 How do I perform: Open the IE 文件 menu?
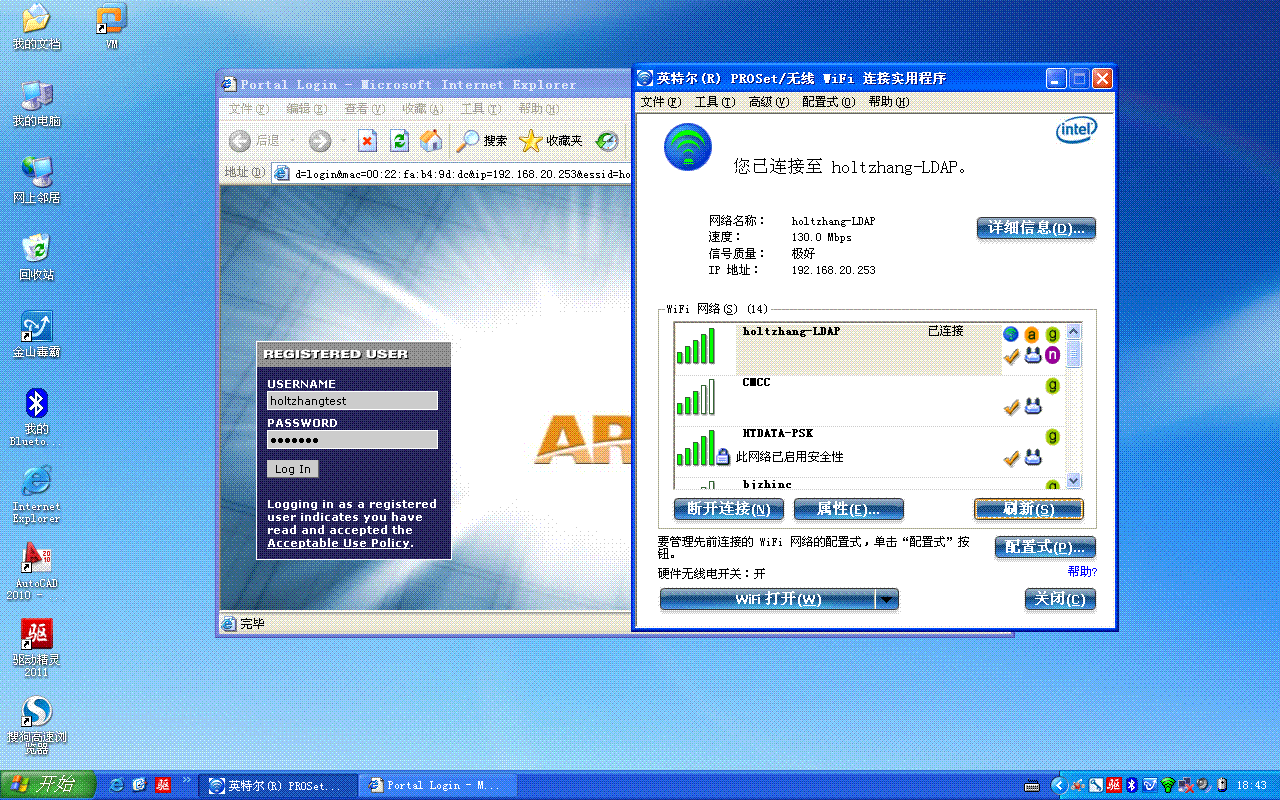click(x=248, y=109)
